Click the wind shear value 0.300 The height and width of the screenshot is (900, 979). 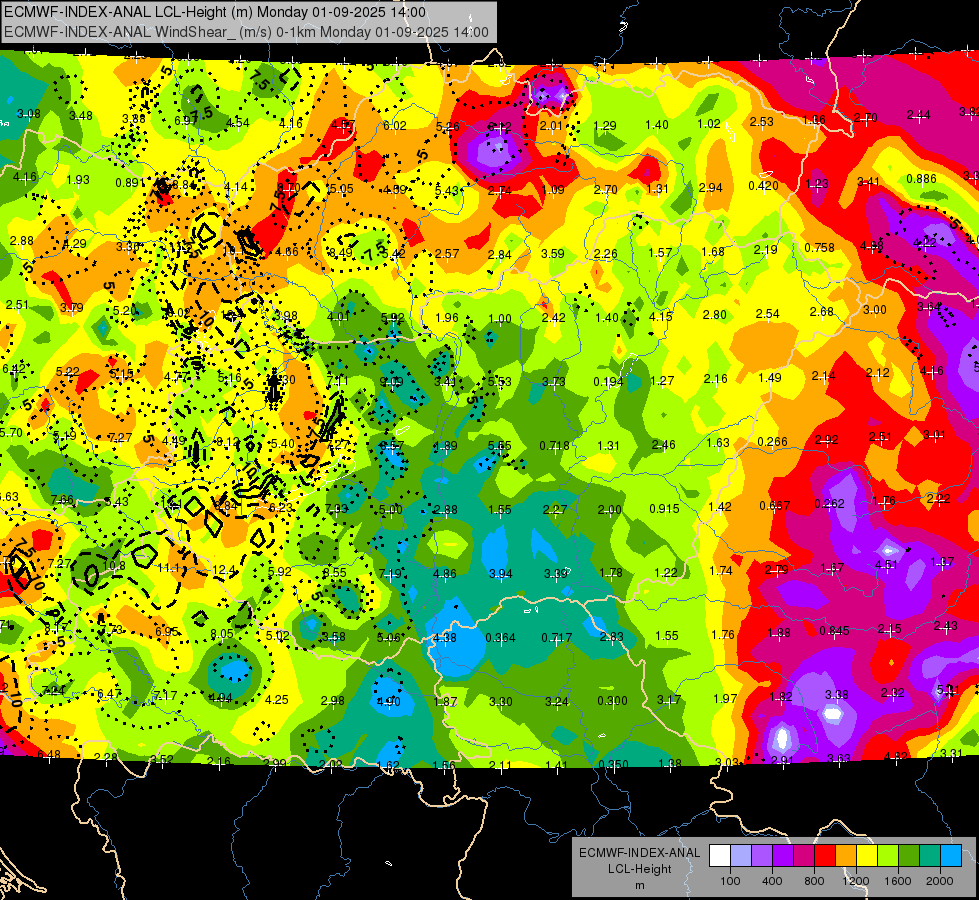click(612, 701)
